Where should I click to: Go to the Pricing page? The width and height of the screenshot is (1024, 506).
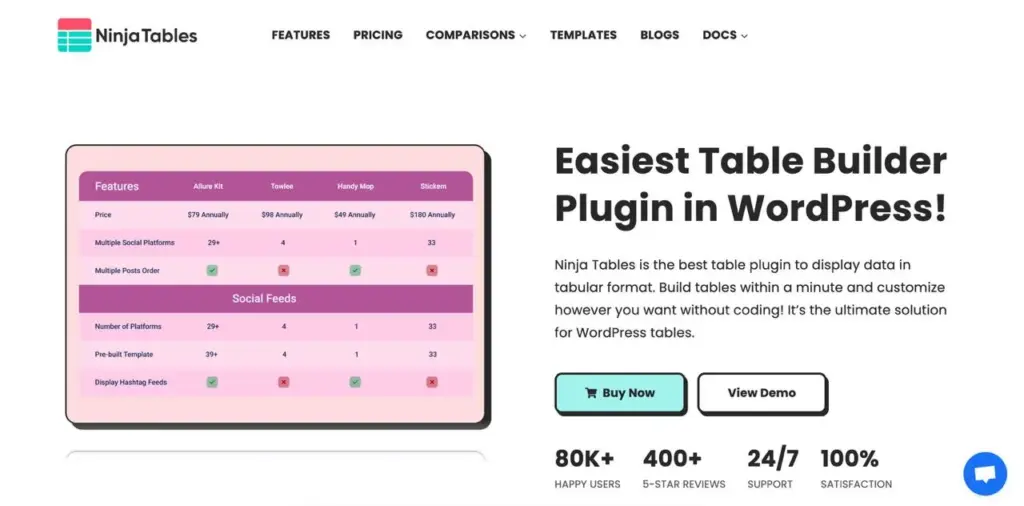pyautogui.click(x=378, y=35)
